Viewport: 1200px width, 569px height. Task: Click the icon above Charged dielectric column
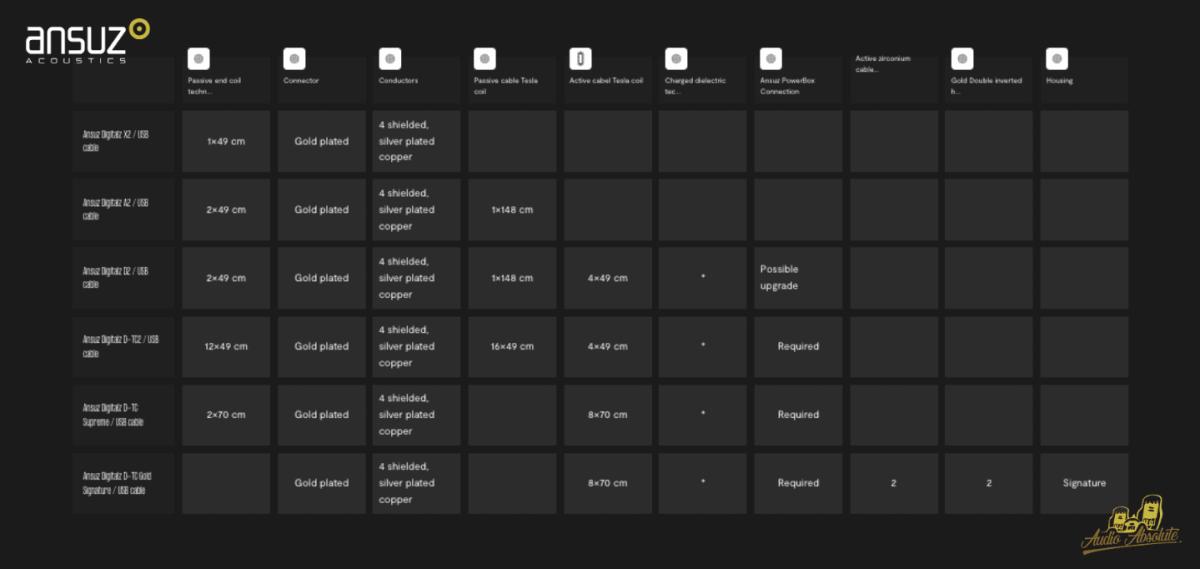(676, 59)
